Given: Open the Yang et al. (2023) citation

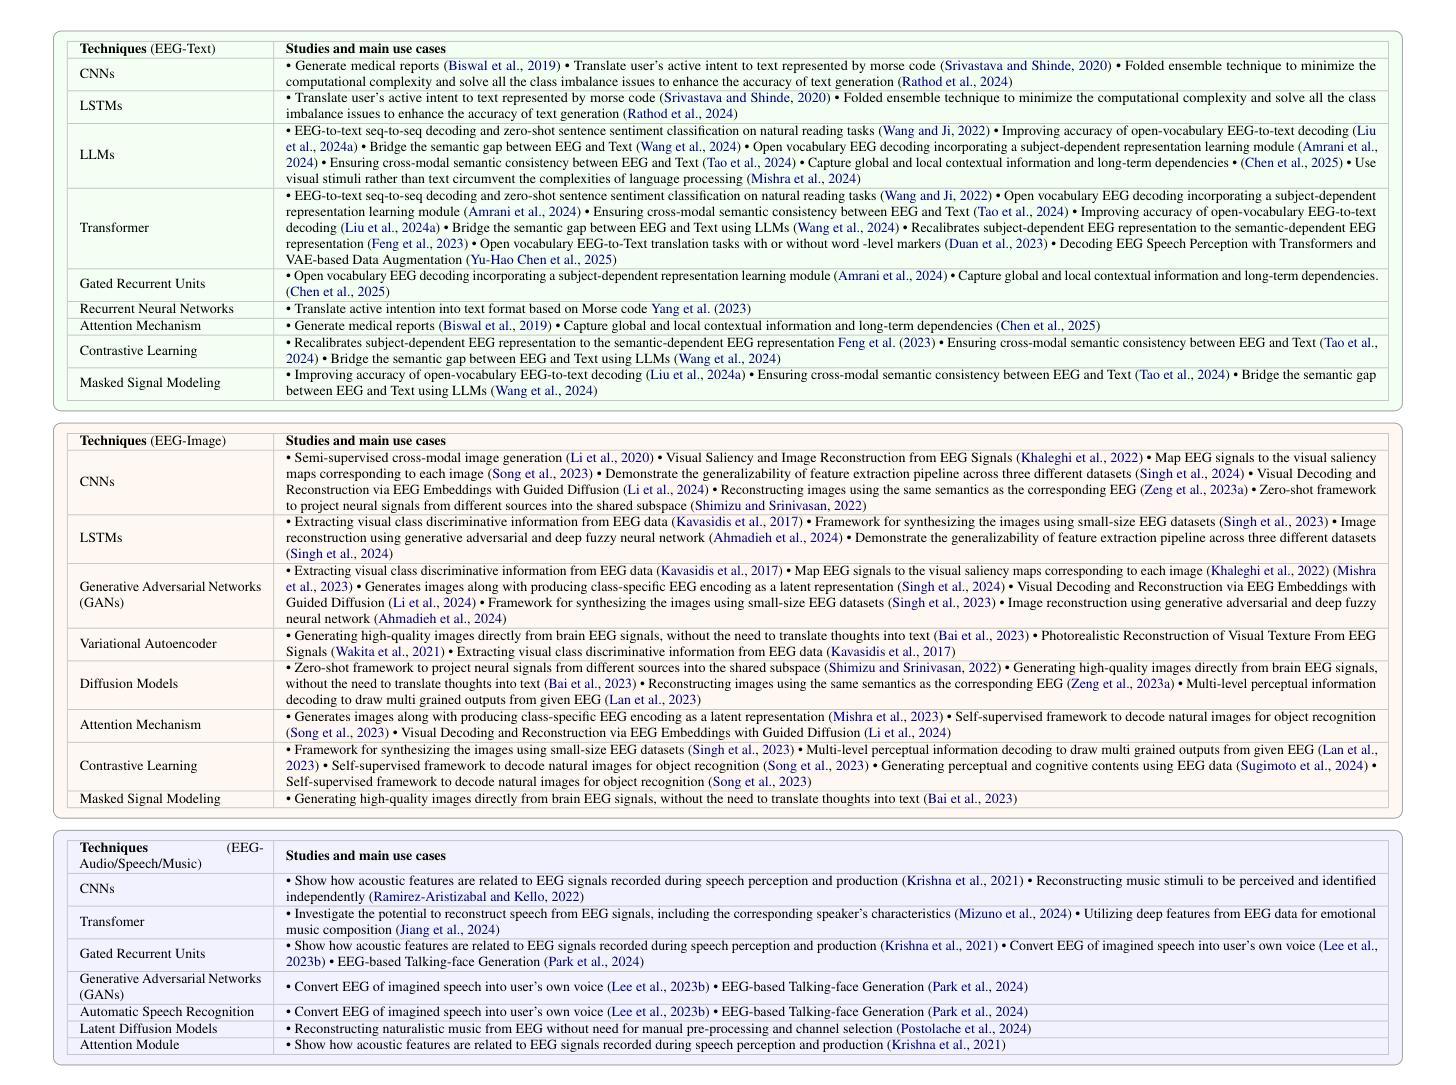Looking at the screenshot, I should (700, 309).
